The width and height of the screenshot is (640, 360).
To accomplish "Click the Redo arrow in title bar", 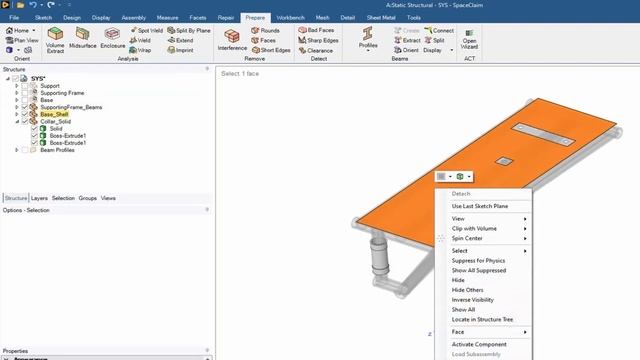I will (x=51, y=5).
